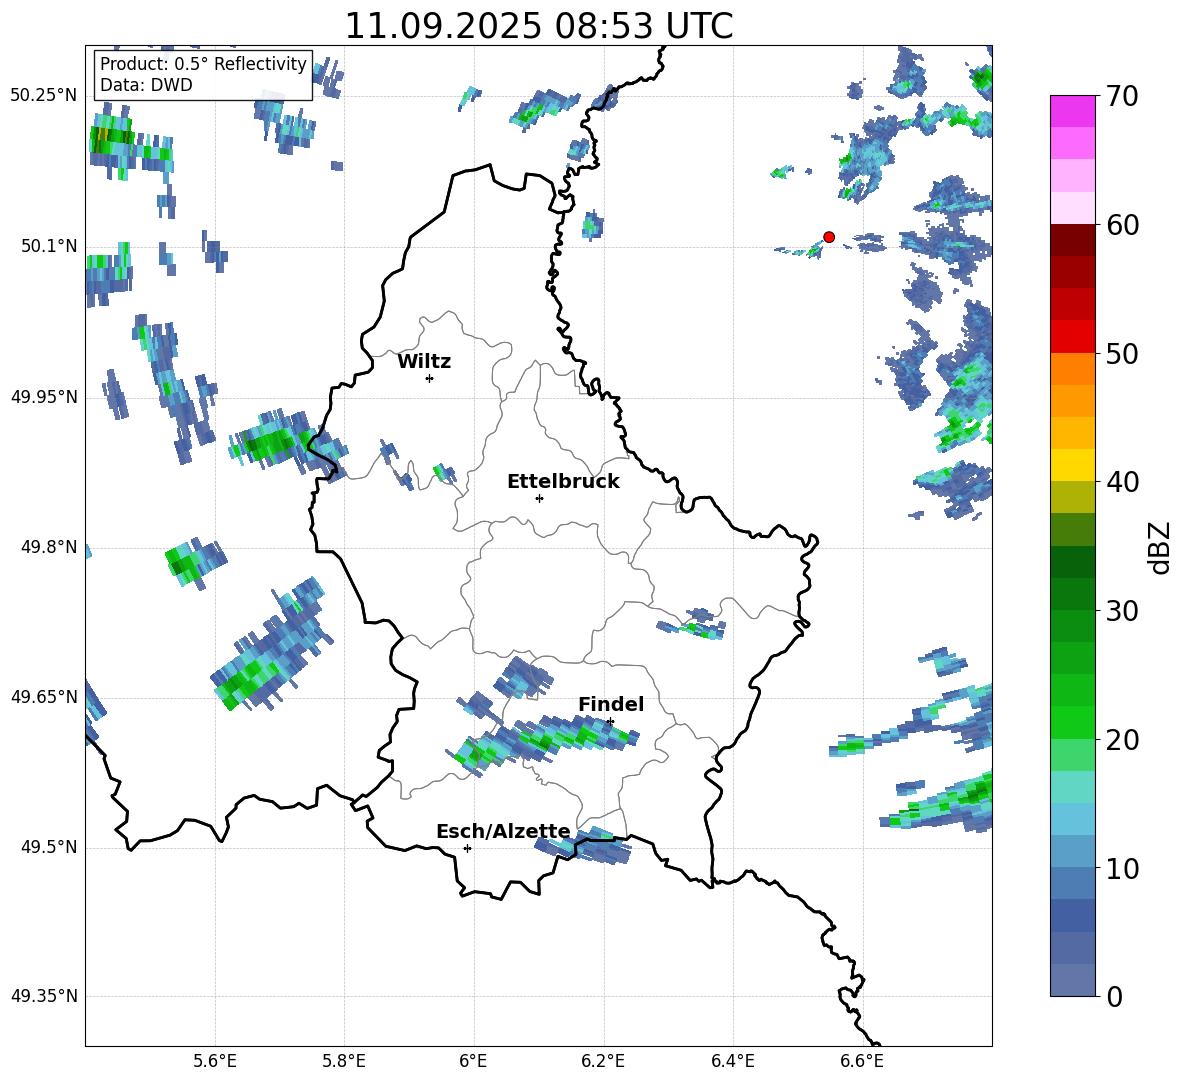Click the 0 colorbar tick label
Viewport: 1184px width, 1081px height.
[1114, 996]
